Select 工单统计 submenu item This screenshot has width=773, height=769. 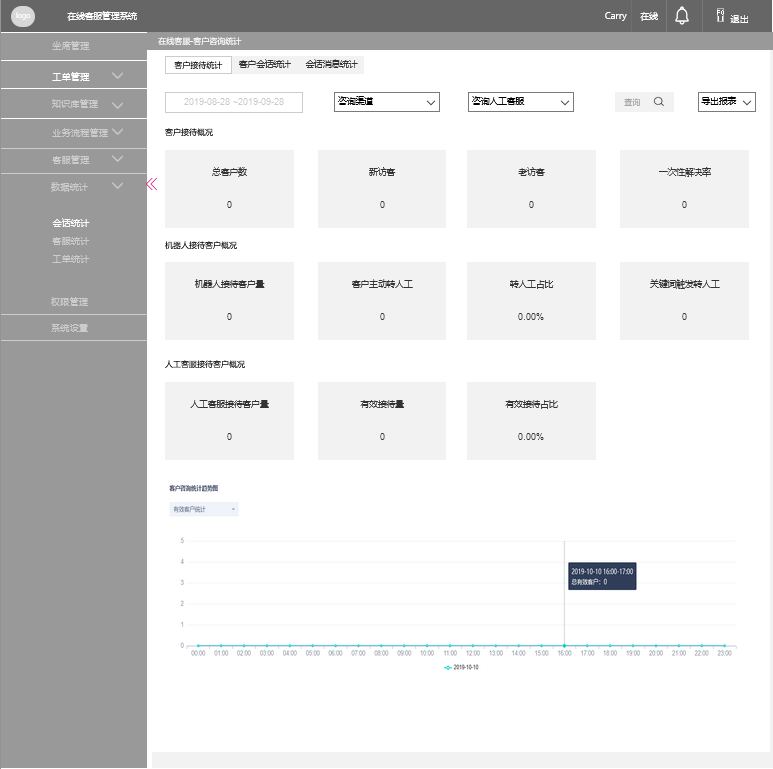click(70, 259)
